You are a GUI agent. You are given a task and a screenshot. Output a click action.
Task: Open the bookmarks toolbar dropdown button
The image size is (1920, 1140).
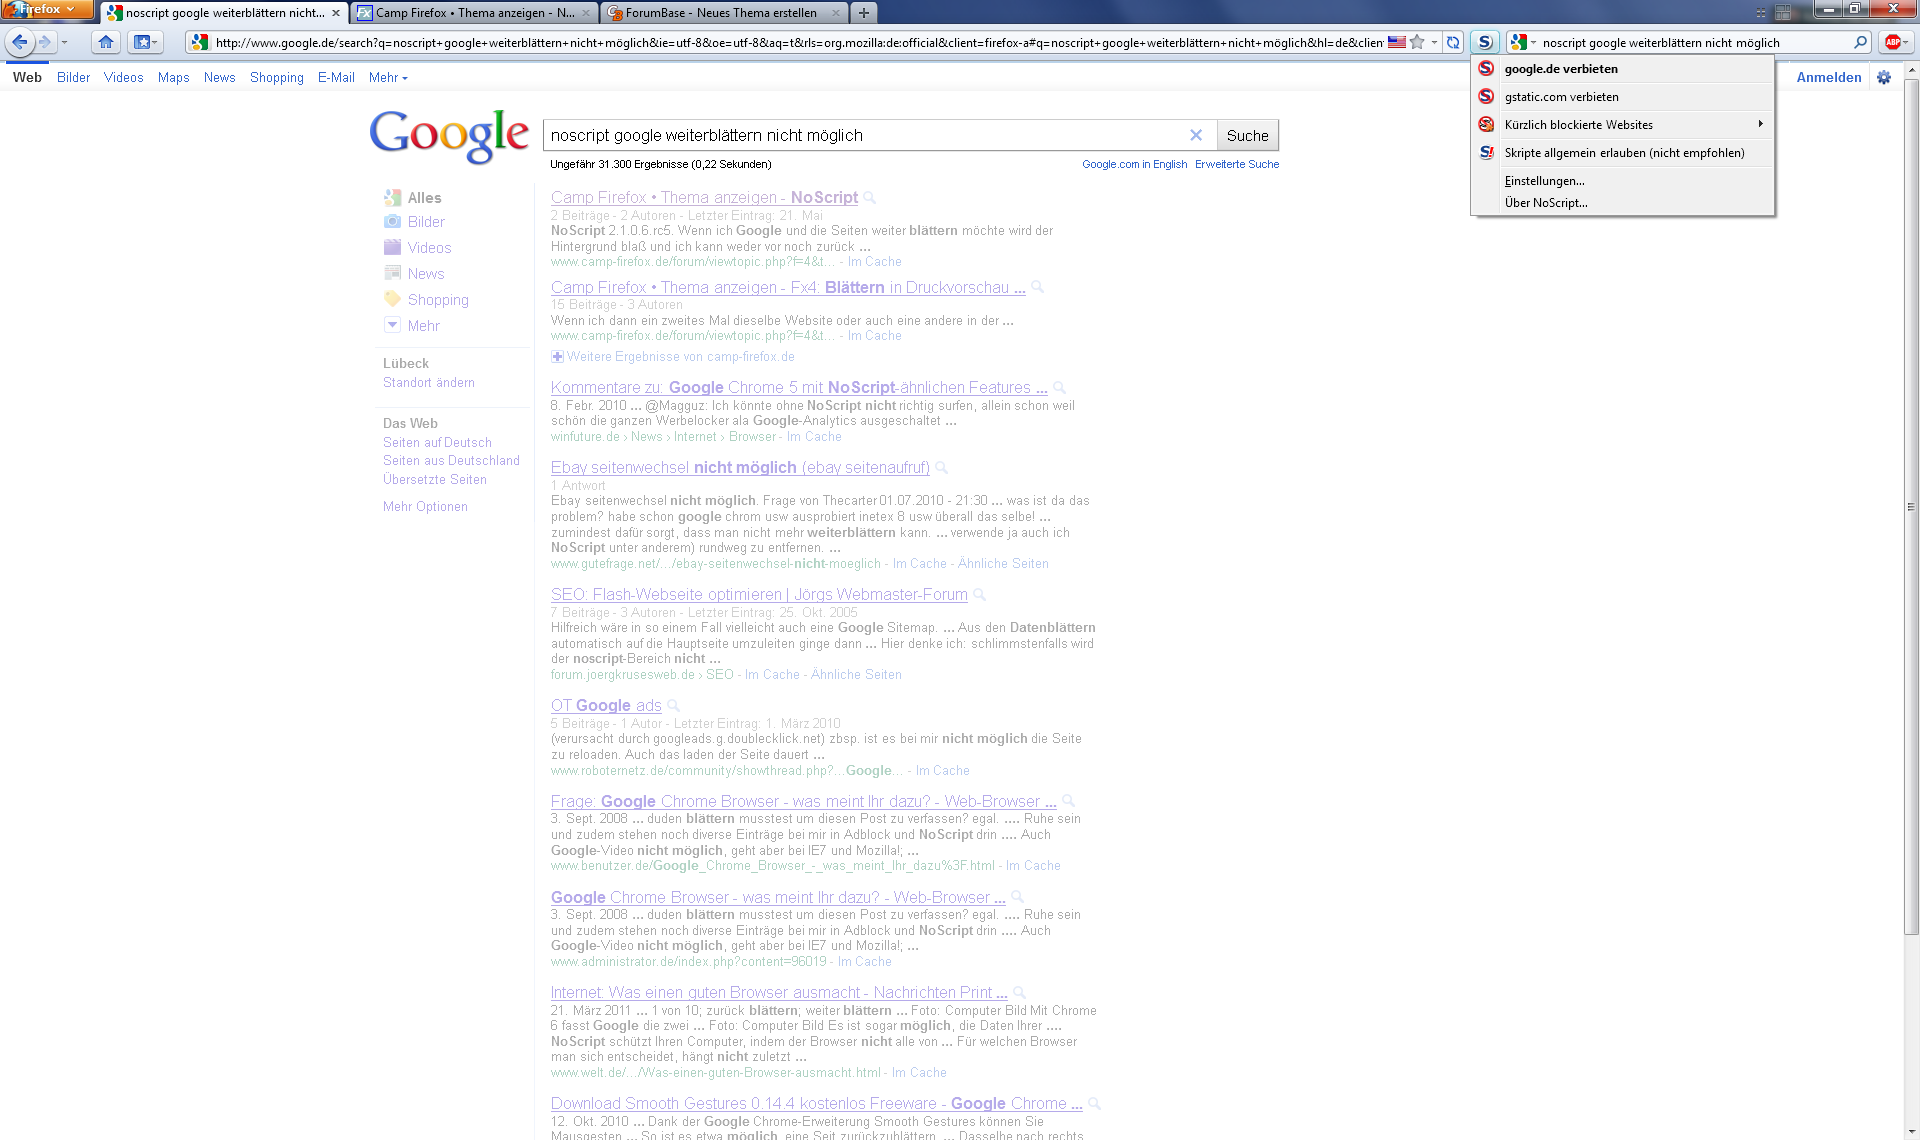point(146,42)
